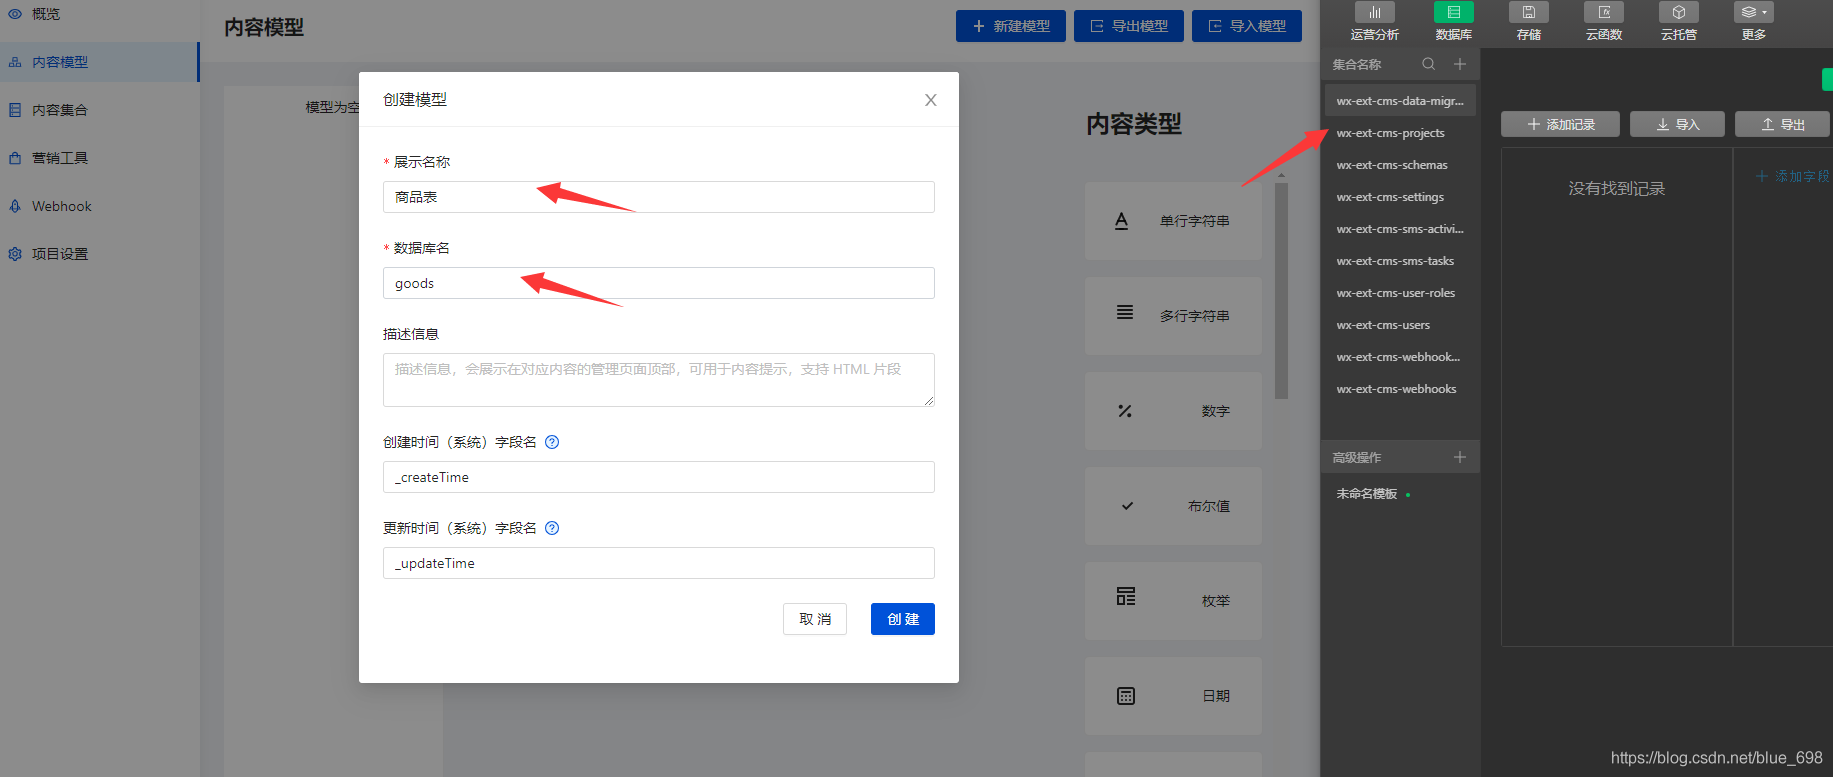The image size is (1833, 777).
Task: Click the 导出模型 button
Action: pos(1129,26)
